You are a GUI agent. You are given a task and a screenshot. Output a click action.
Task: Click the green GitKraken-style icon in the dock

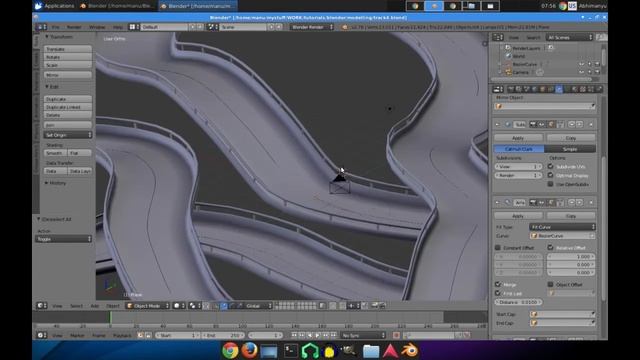(310, 351)
